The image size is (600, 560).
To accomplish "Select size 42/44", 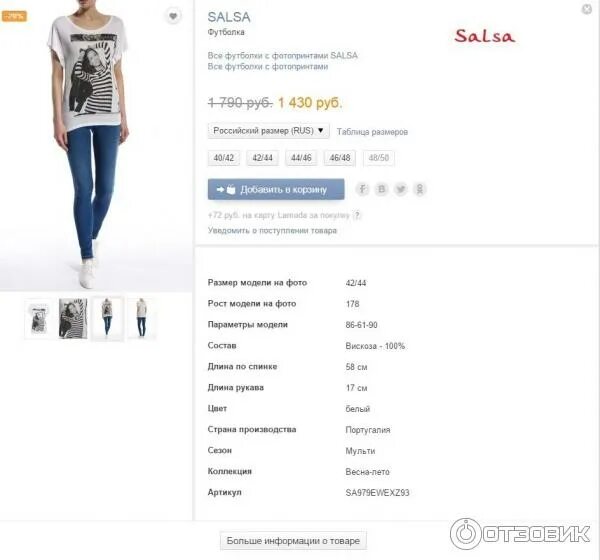I will 262,158.
